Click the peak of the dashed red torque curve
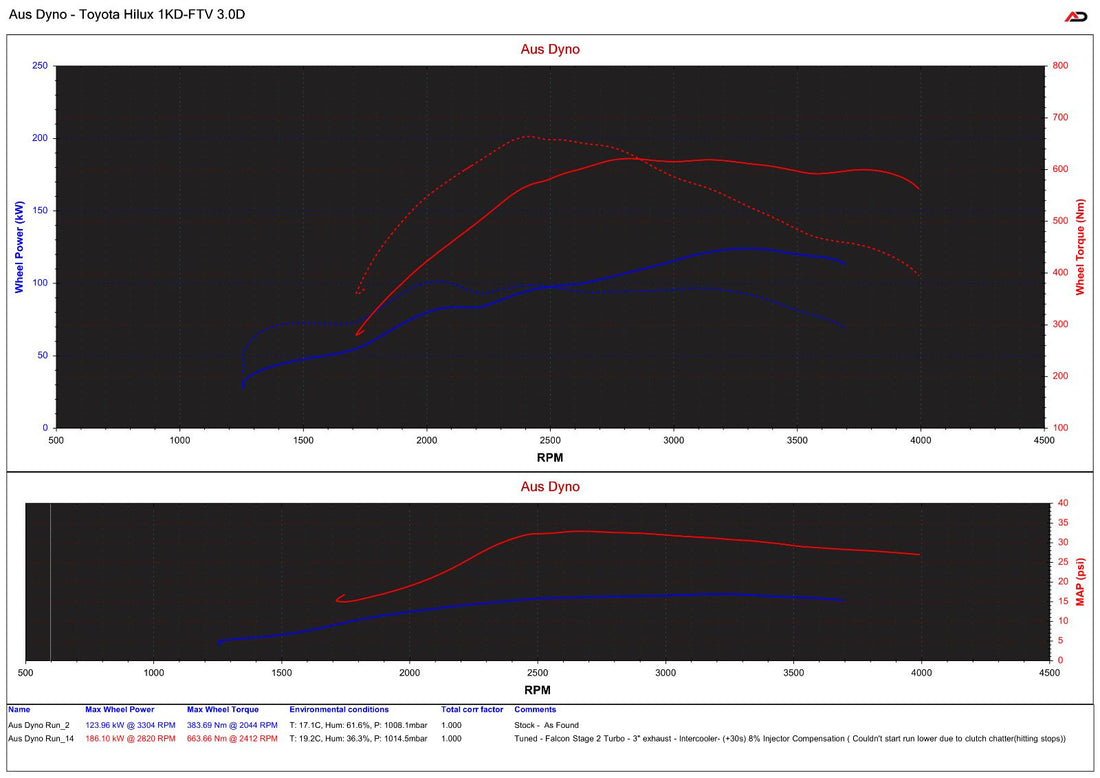Screen dimensions: 1100x778 pyautogui.click(x=528, y=137)
